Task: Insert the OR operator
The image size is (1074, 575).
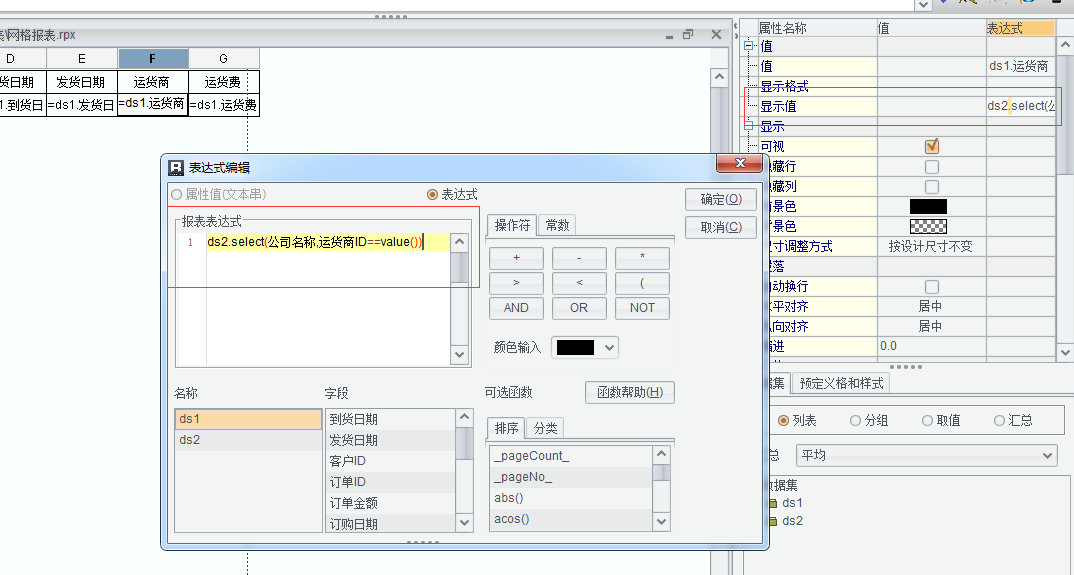Action: tap(579, 308)
